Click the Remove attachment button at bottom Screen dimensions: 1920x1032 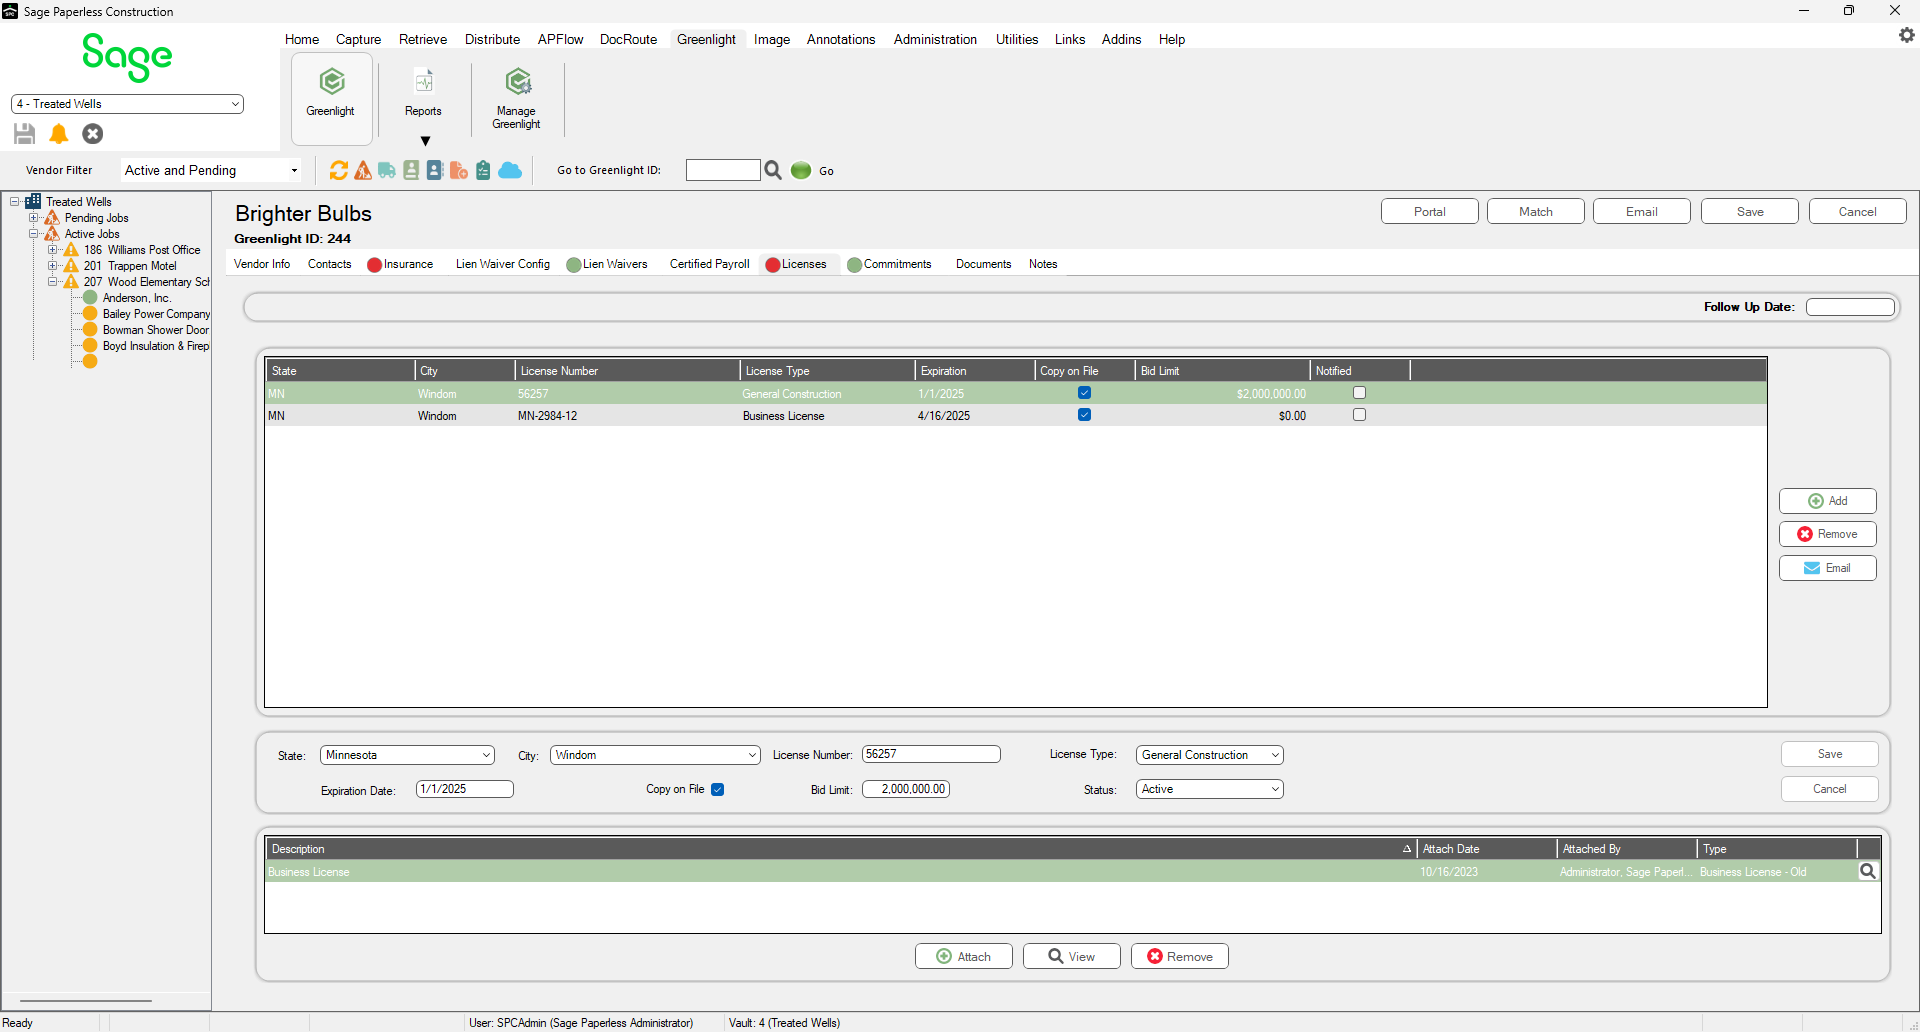pyautogui.click(x=1180, y=956)
